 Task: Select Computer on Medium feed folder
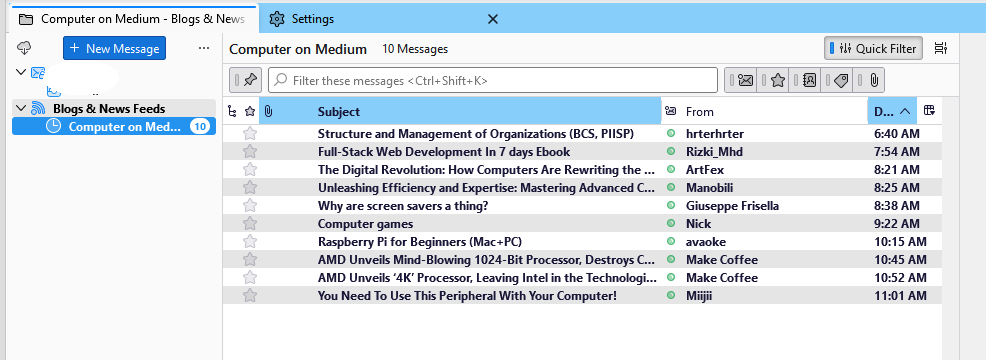pyautogui.click(x=114, y=127)
